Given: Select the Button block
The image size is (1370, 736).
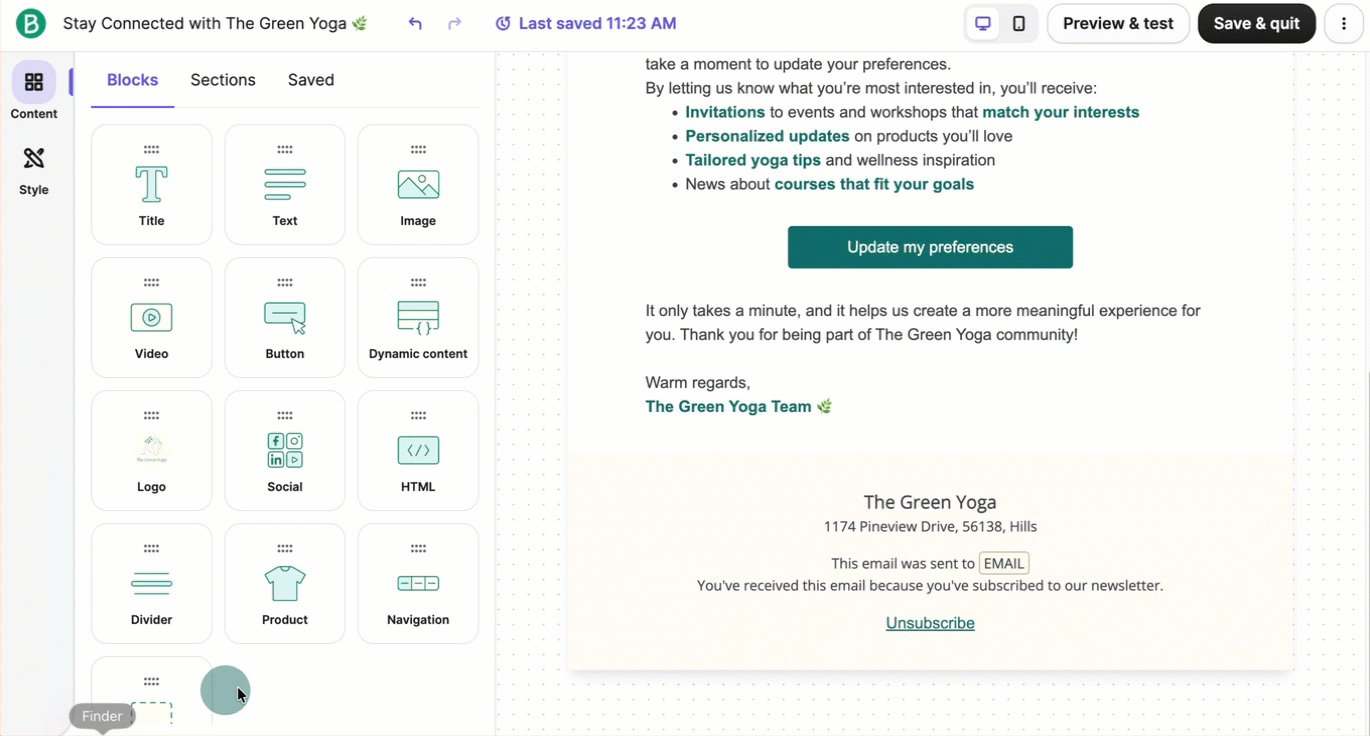Looking at the screenshot, I should [285, 317].
